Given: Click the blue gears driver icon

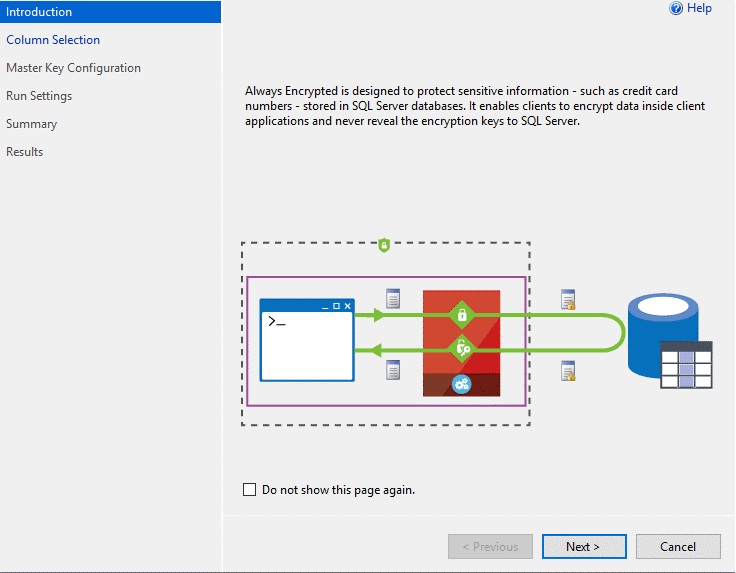Looking at the screenshot, I should (x=461, y=384).
